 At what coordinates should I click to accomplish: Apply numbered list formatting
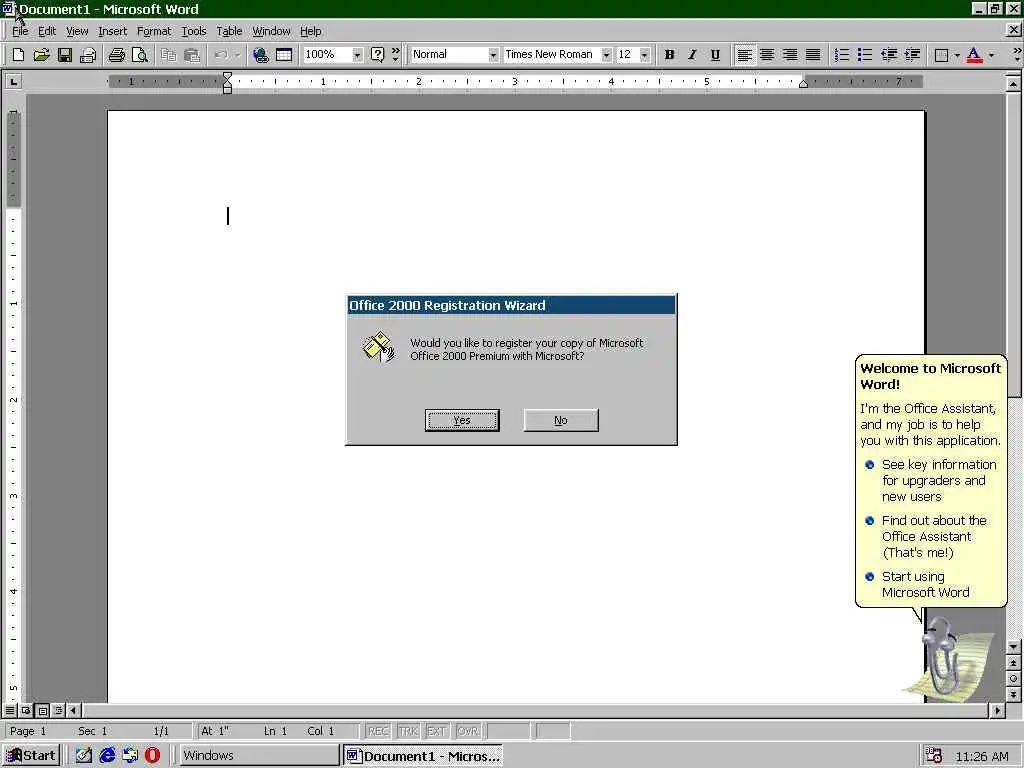pos(842,55)
